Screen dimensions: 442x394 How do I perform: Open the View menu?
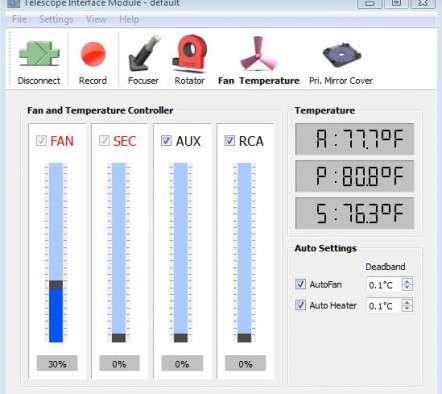click(96, 19)
